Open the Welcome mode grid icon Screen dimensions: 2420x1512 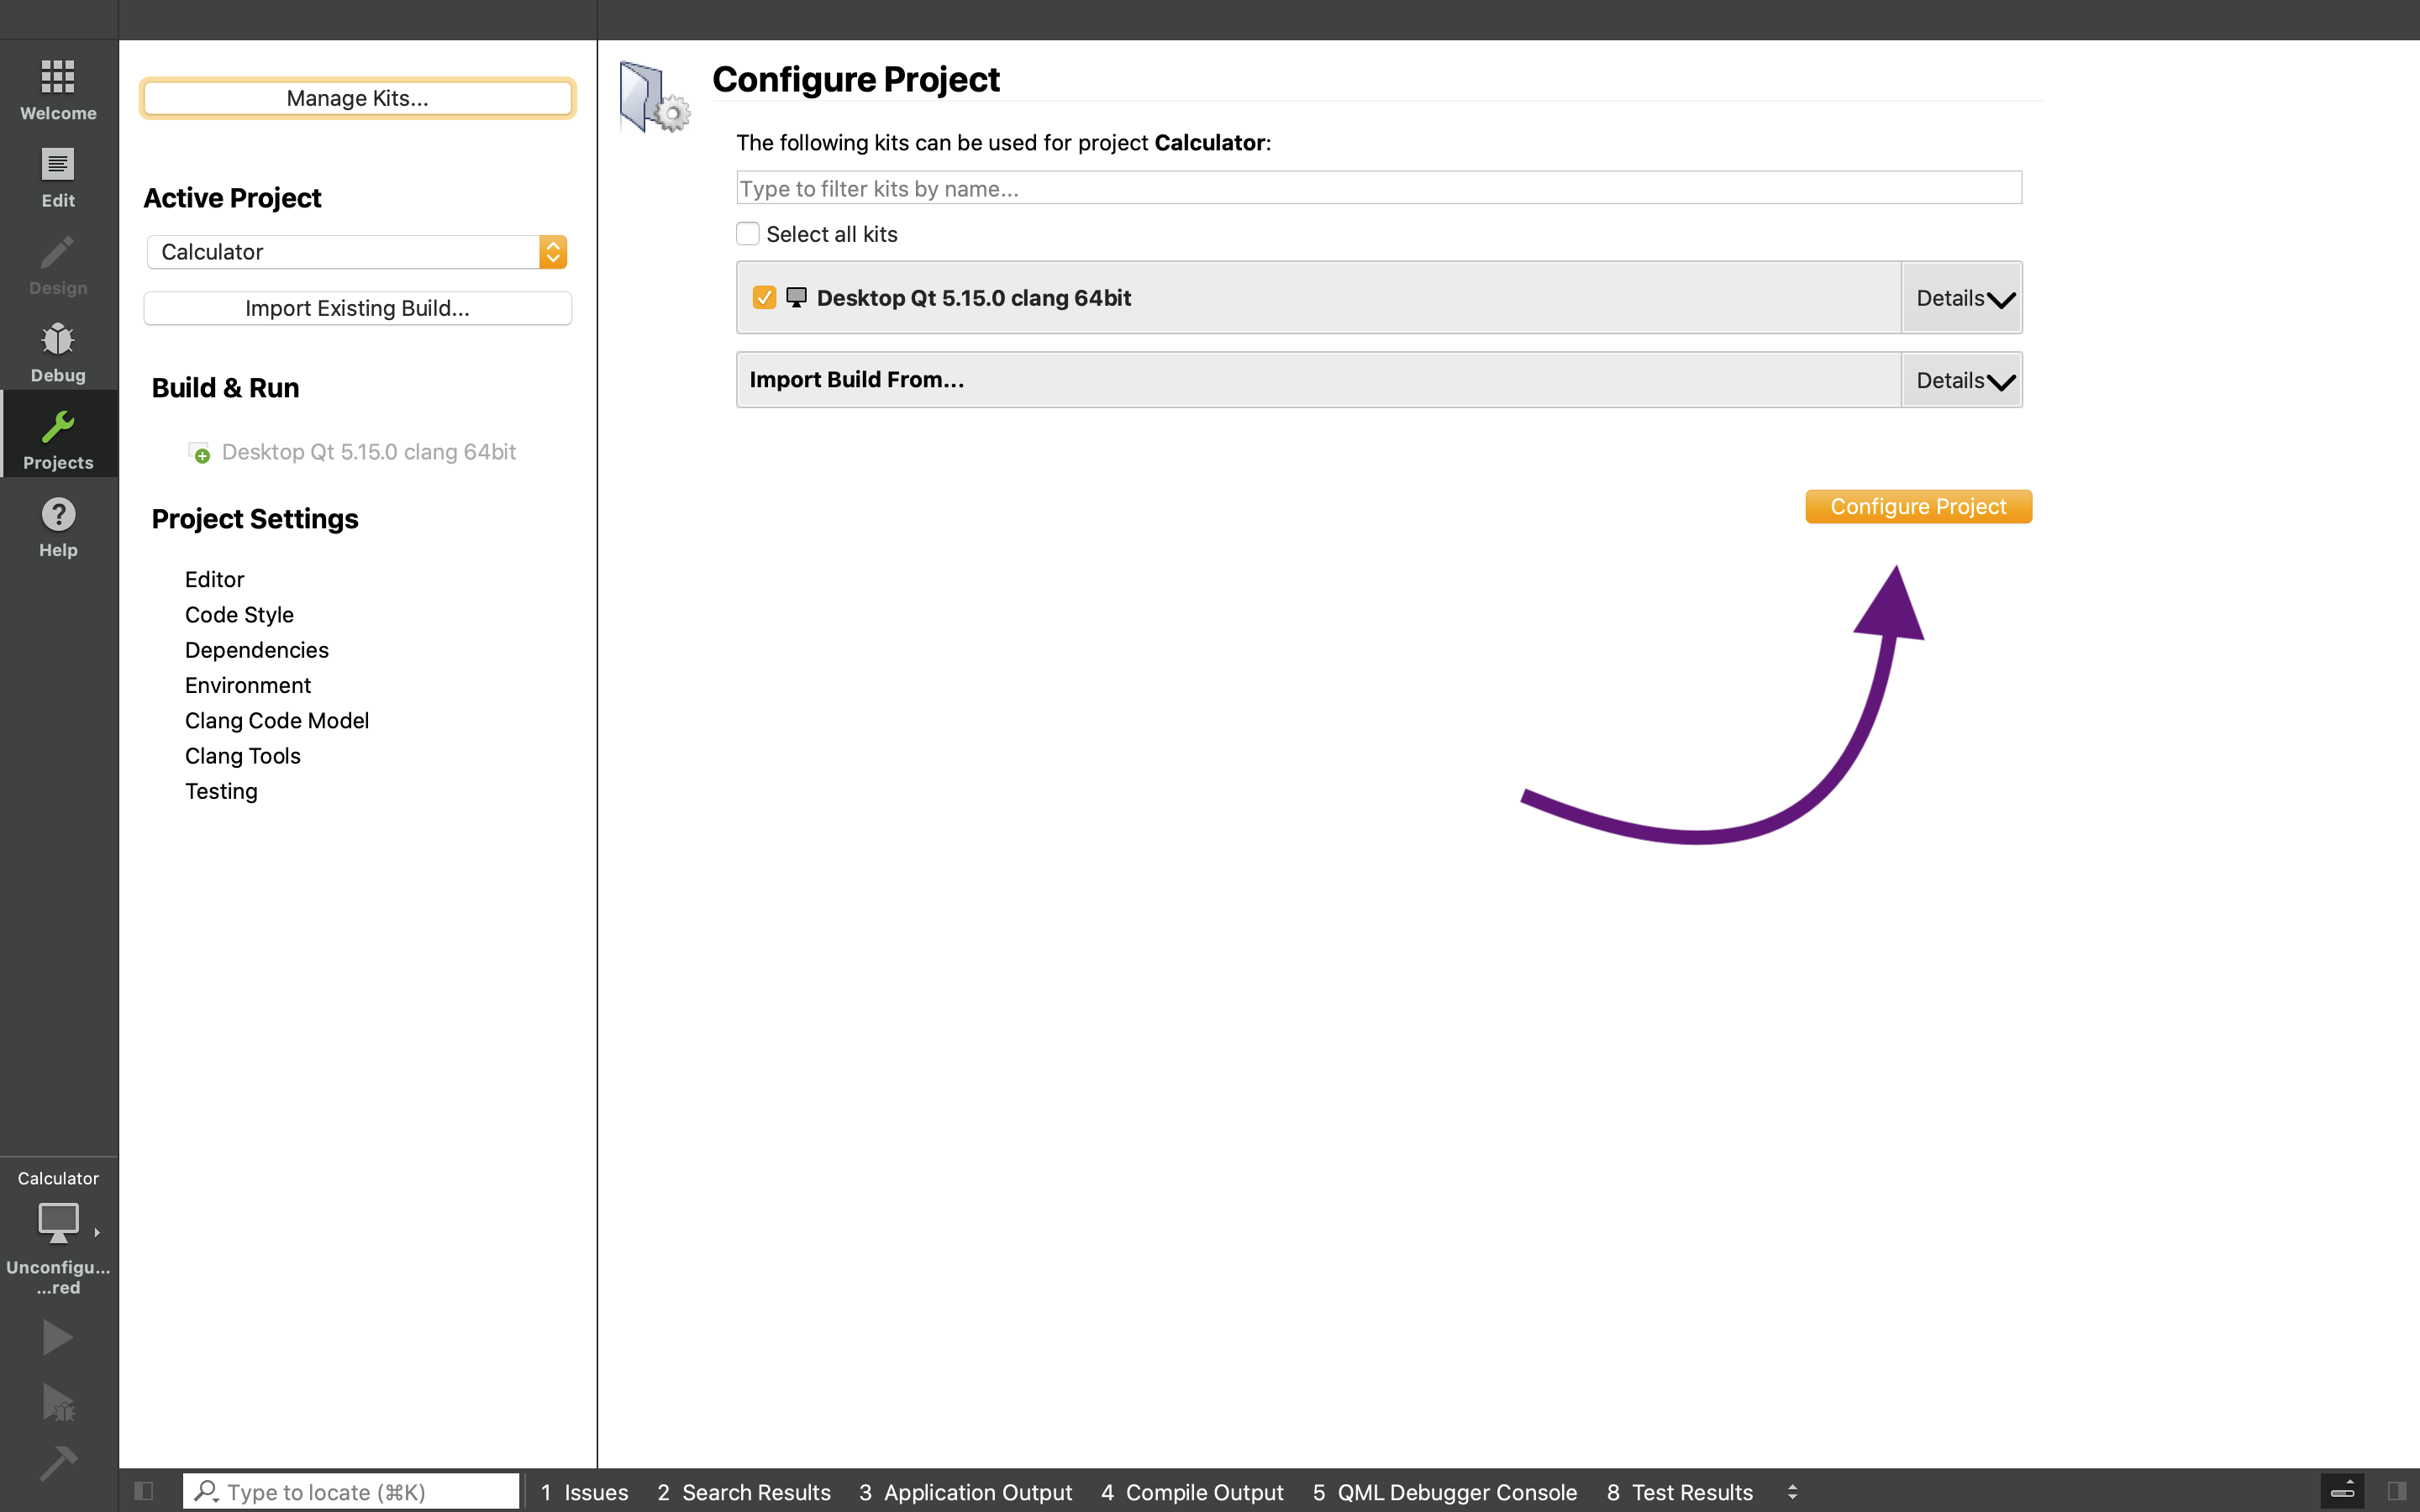point(58,78)
